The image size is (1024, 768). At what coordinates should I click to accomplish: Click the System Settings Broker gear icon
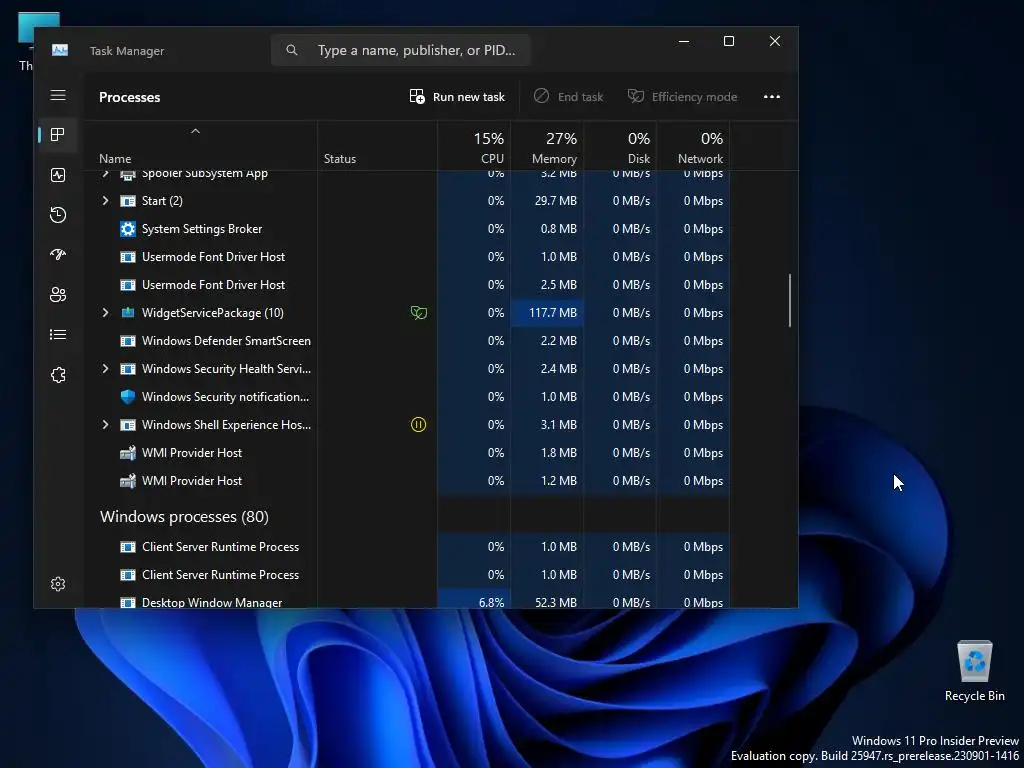point(128,229)
